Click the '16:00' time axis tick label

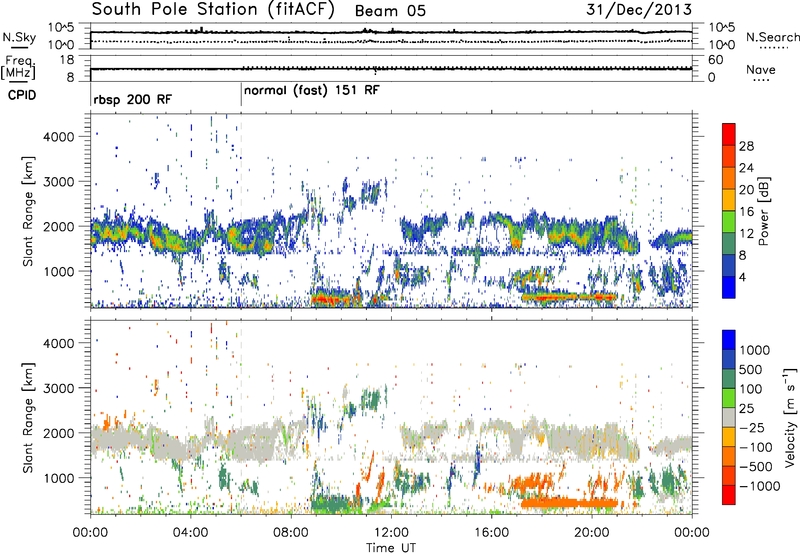pos(491,533)
